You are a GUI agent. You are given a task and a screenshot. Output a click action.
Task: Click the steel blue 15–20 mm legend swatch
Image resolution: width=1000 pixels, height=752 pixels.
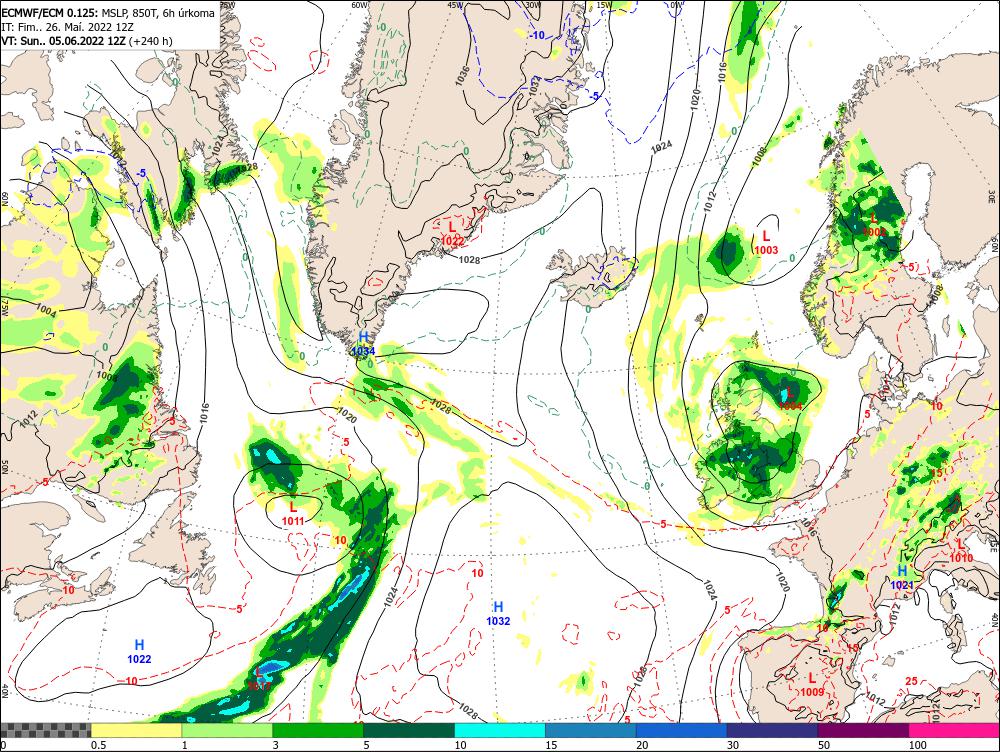[591, 730]
